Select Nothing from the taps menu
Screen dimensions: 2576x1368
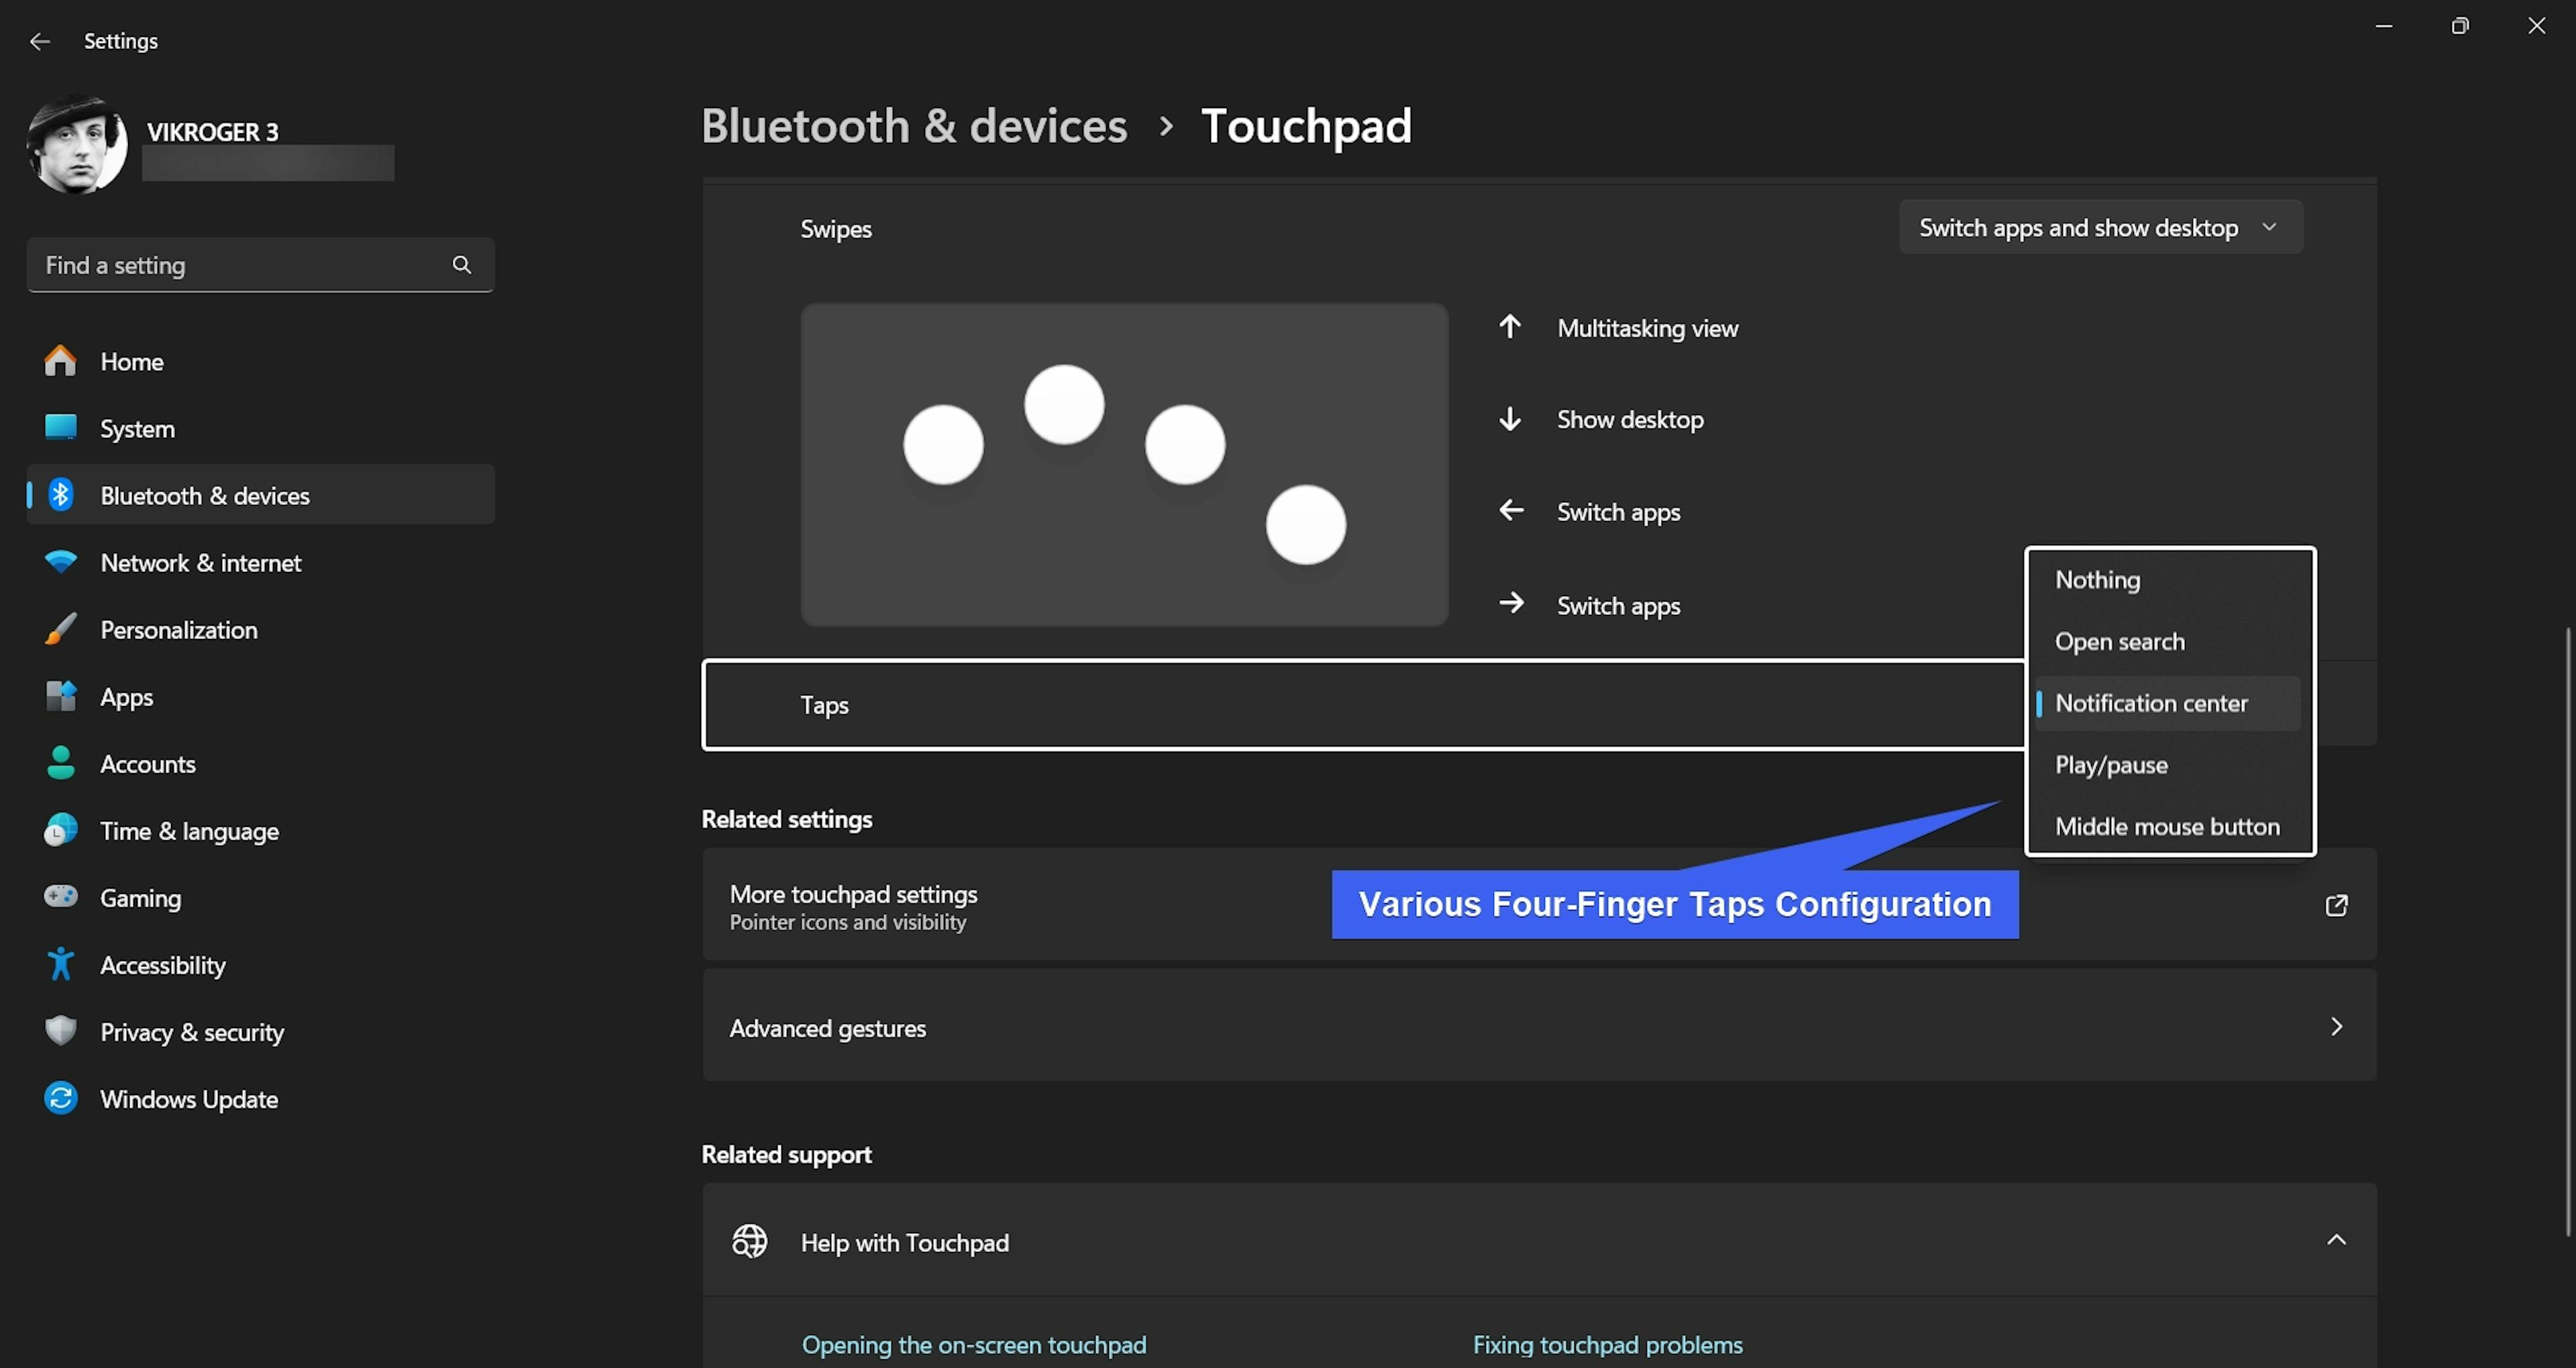pos(2098,580)
